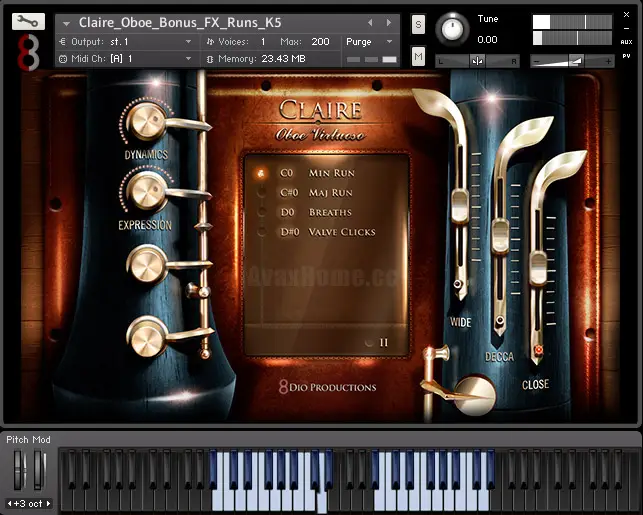Expand the instrument name dropdown arrow
The image size is (643, 515).
coord(66,24)
